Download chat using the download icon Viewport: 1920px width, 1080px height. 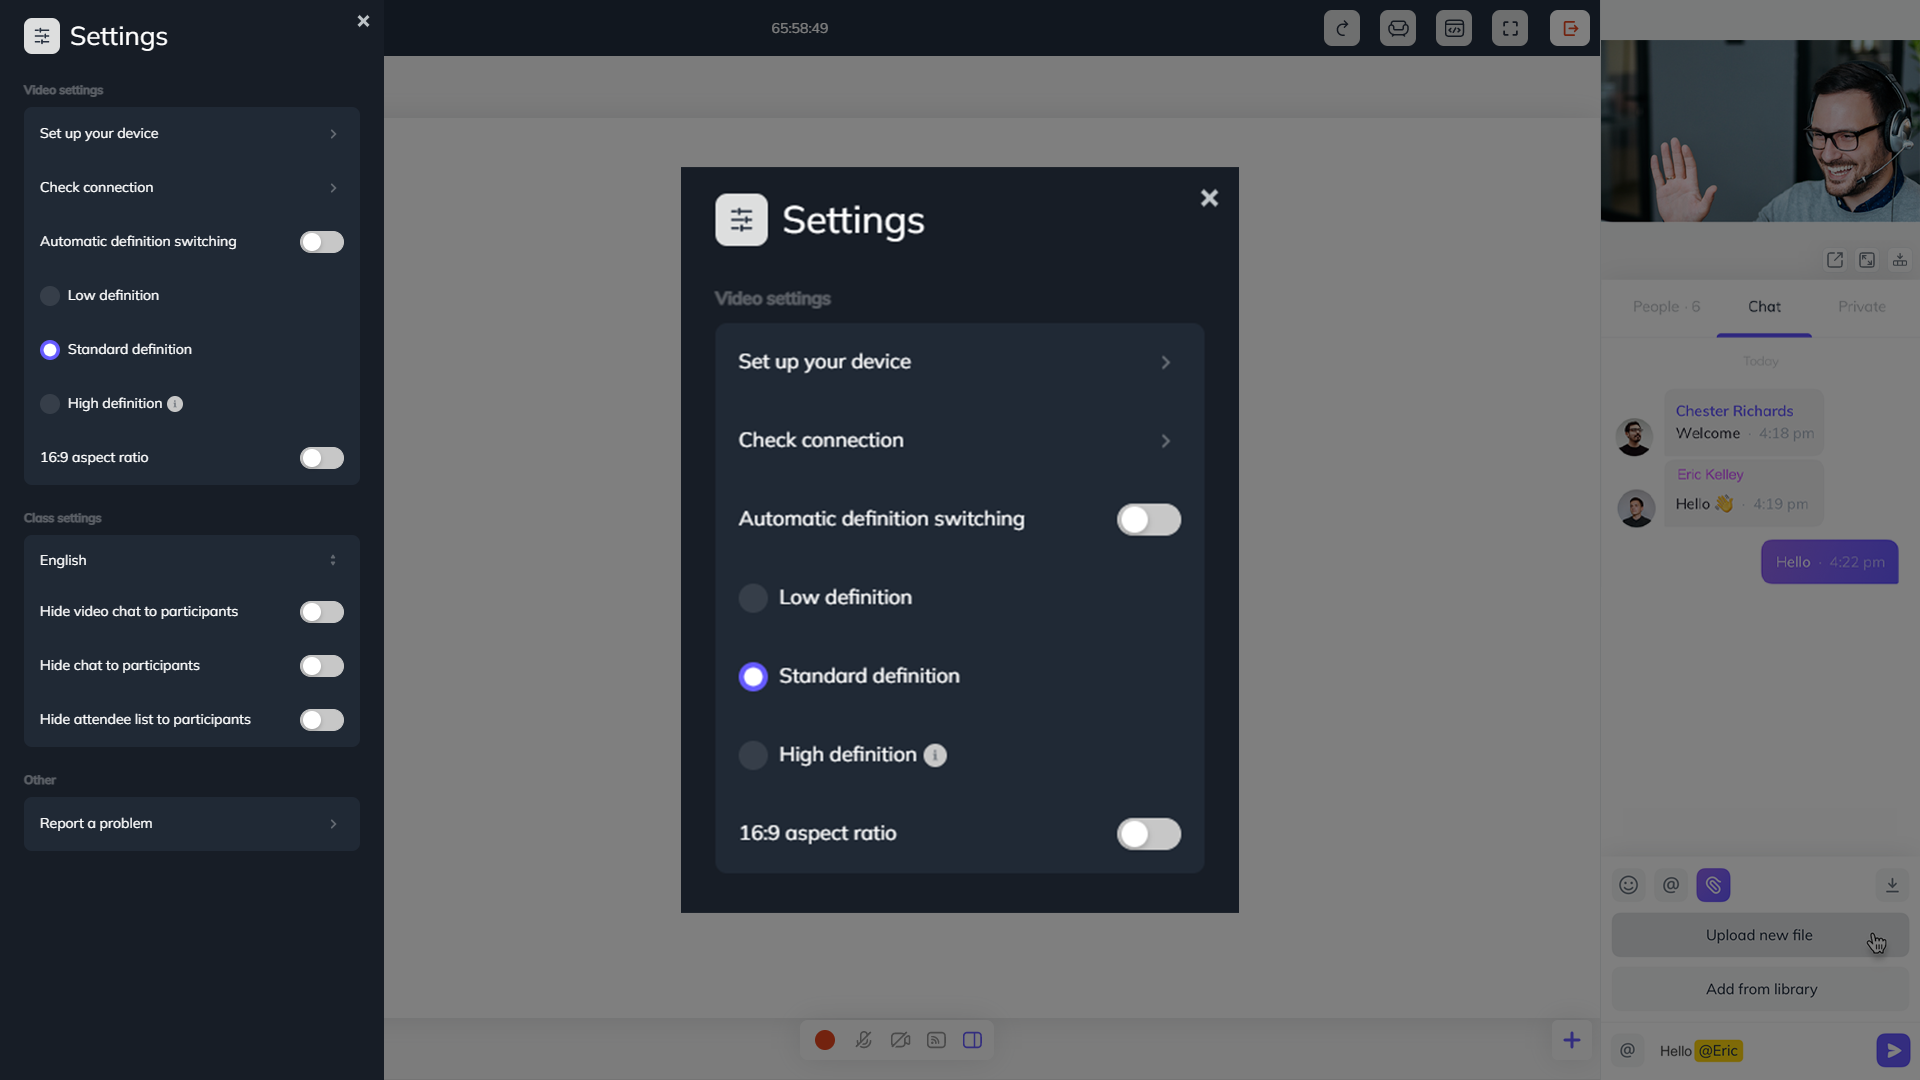1892,885
